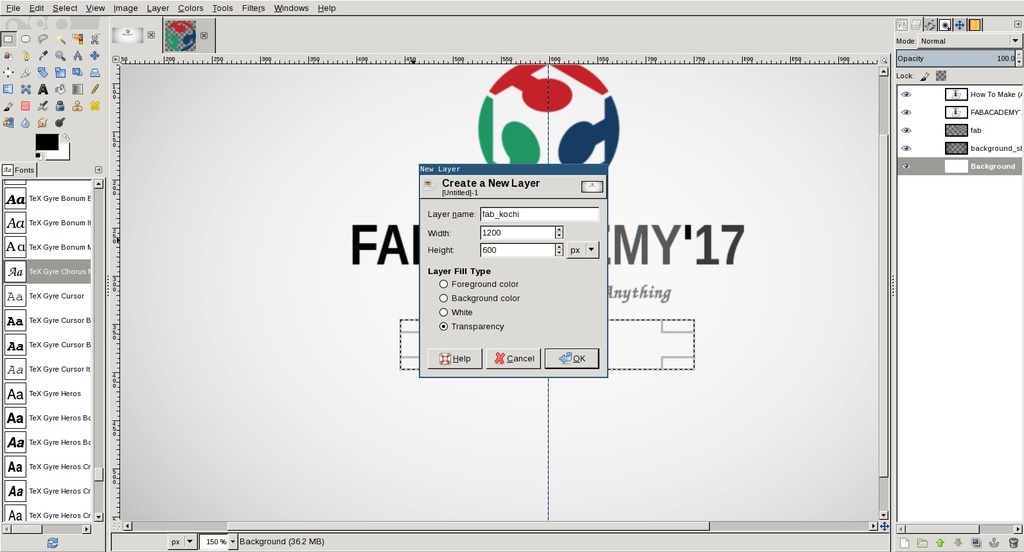Delete layer with trash icon
The image size is (1024, 552).
(1013, 543)
